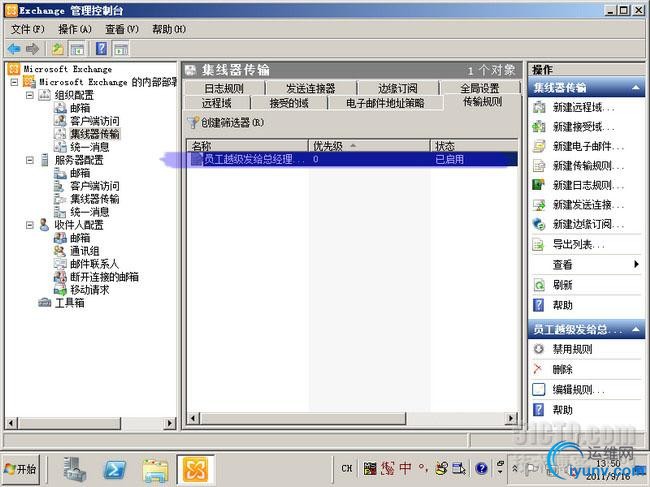This screenshot has width=650, height=487.
Task: Switch to the 日志规则 tab
Action: coord(224,88)
